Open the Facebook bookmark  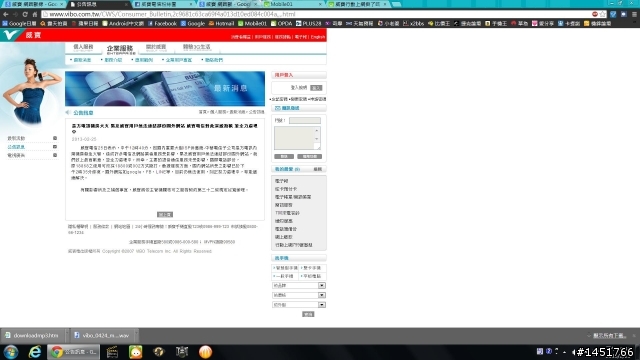point(162,24)
